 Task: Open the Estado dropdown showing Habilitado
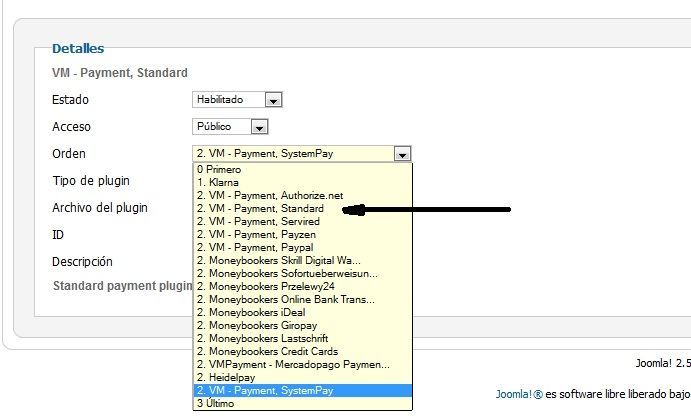pyautogui.click(x=237, y=100)
